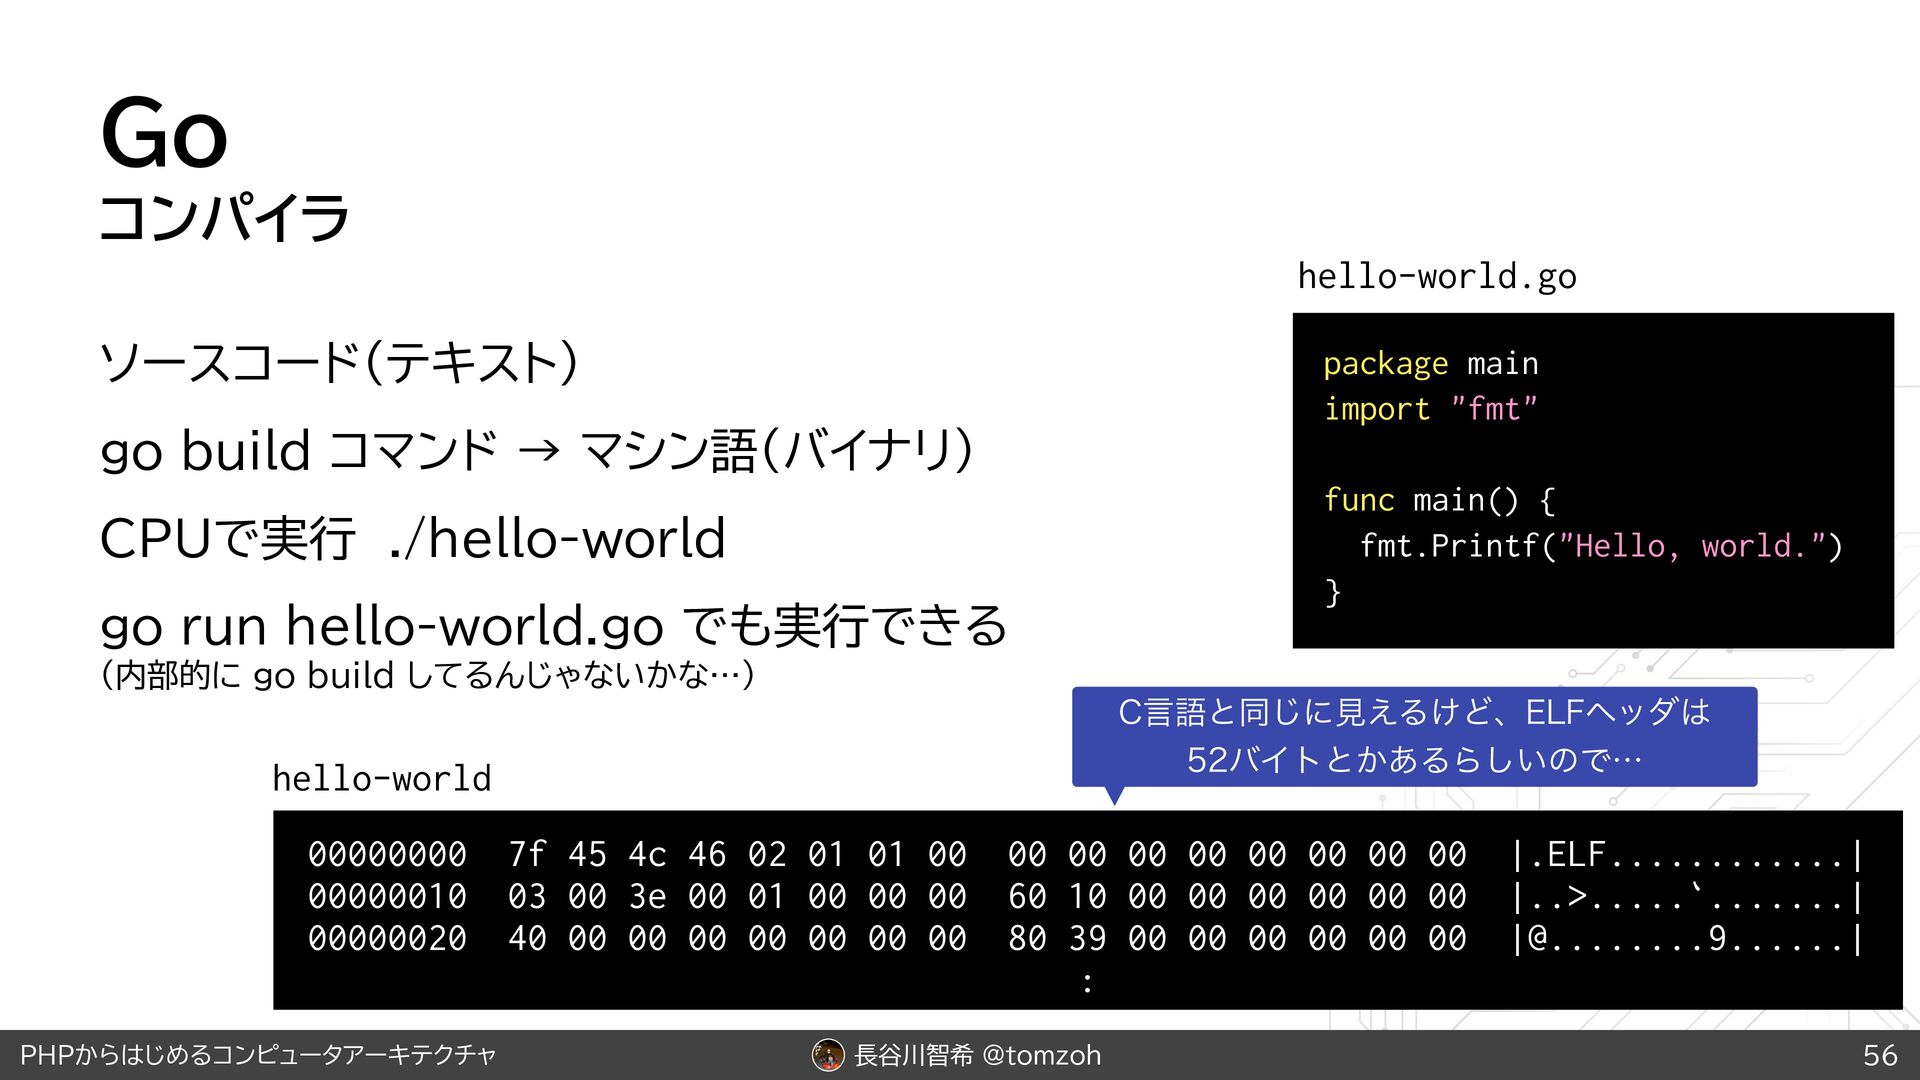Click the presenter avatar icon in footer
This screenshot has height=1080, width=1920.
[x=828, y=1055]
